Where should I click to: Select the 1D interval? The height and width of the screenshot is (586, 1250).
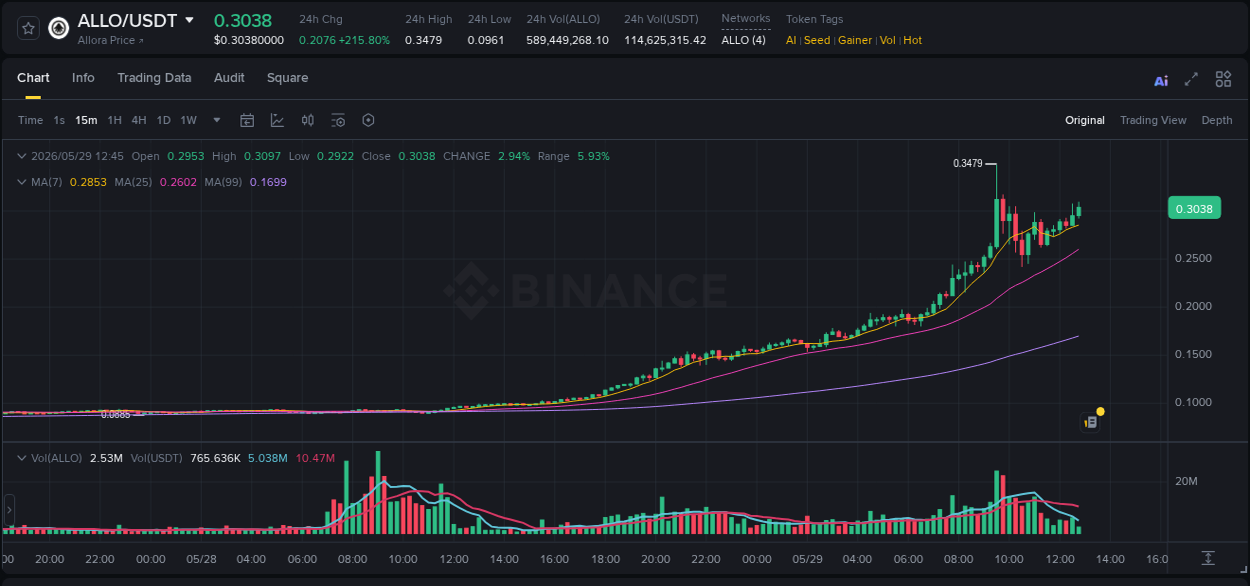[163, 120]
